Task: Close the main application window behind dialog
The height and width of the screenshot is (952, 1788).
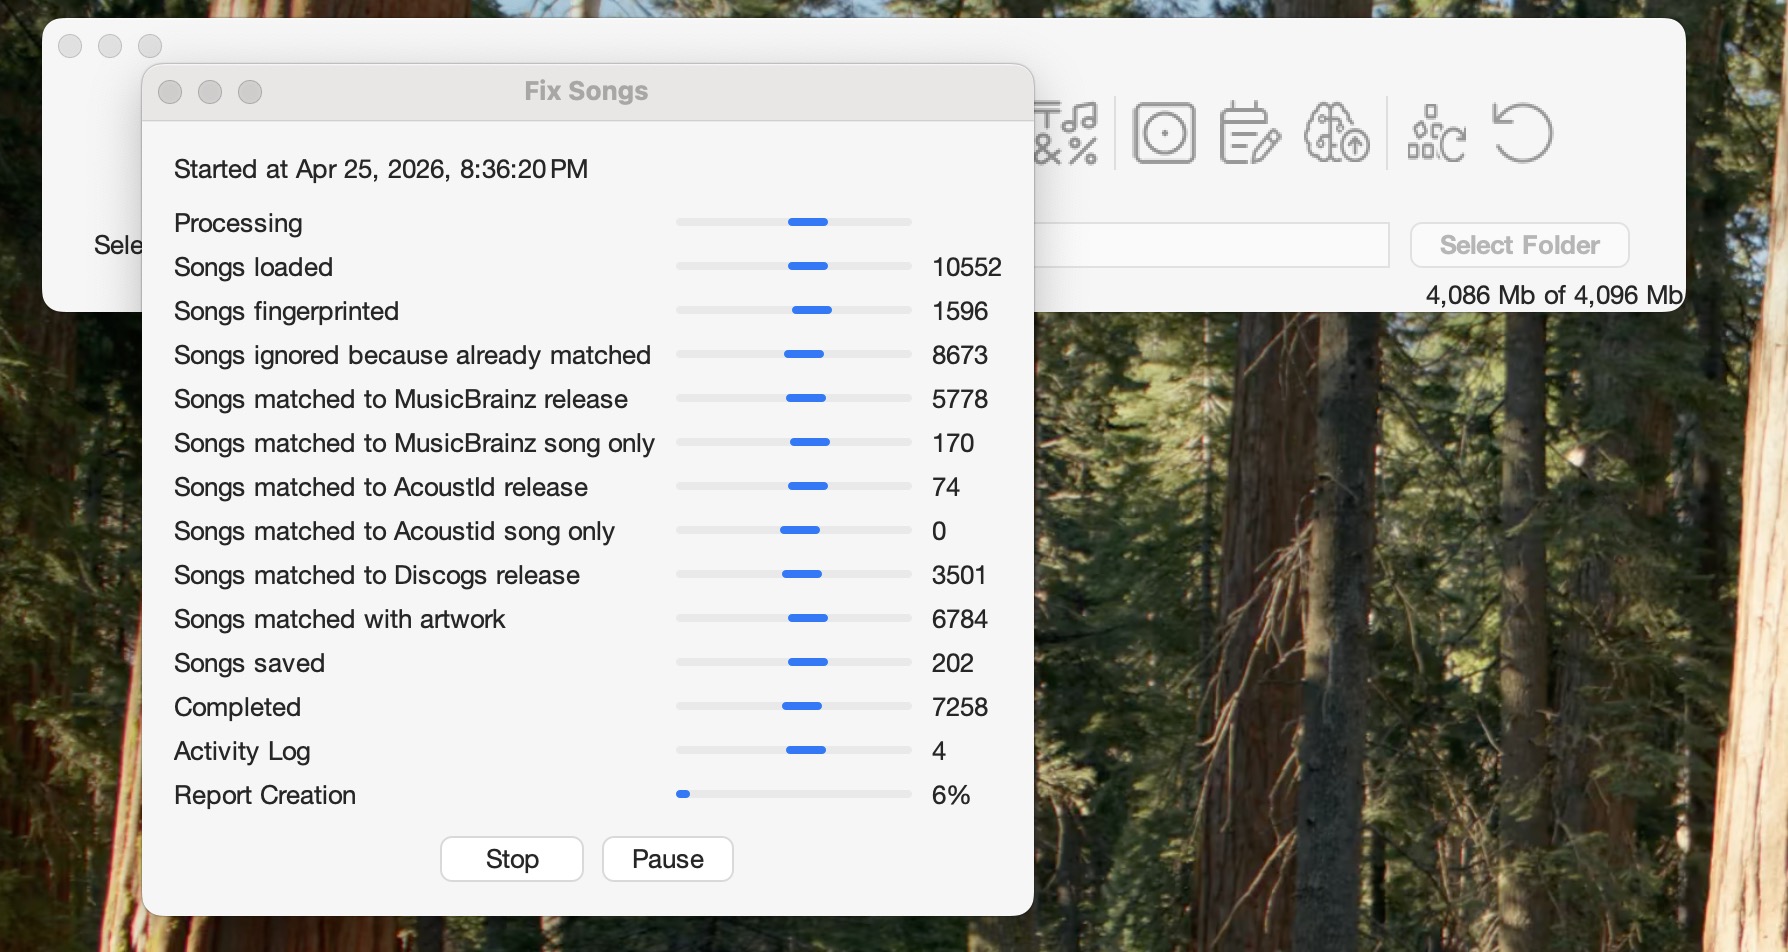Action: tap(70, 46)
